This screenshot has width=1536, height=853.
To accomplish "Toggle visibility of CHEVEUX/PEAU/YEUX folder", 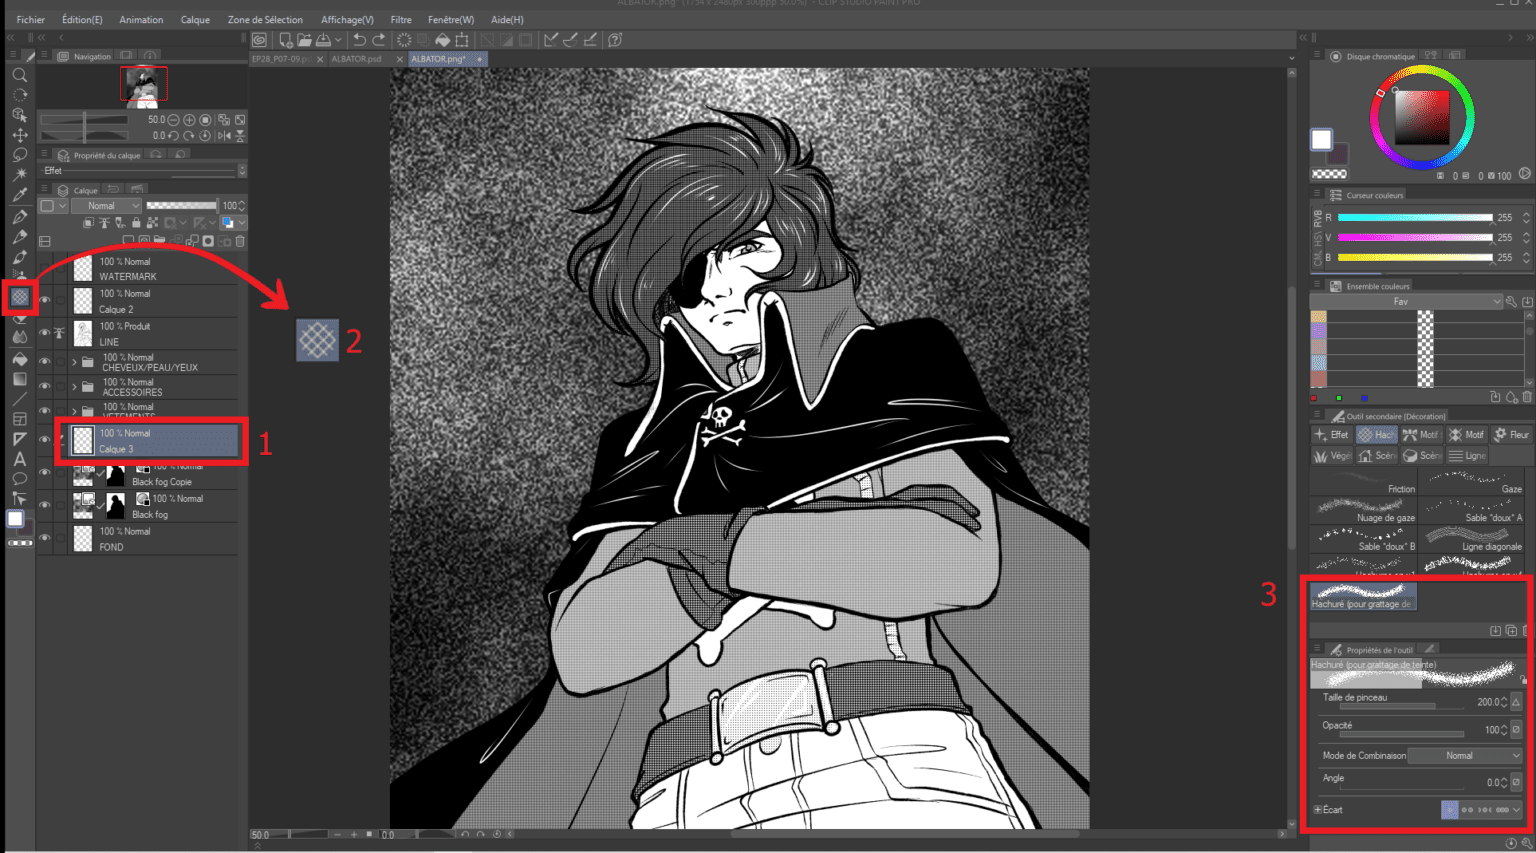I will coord(45,361).
